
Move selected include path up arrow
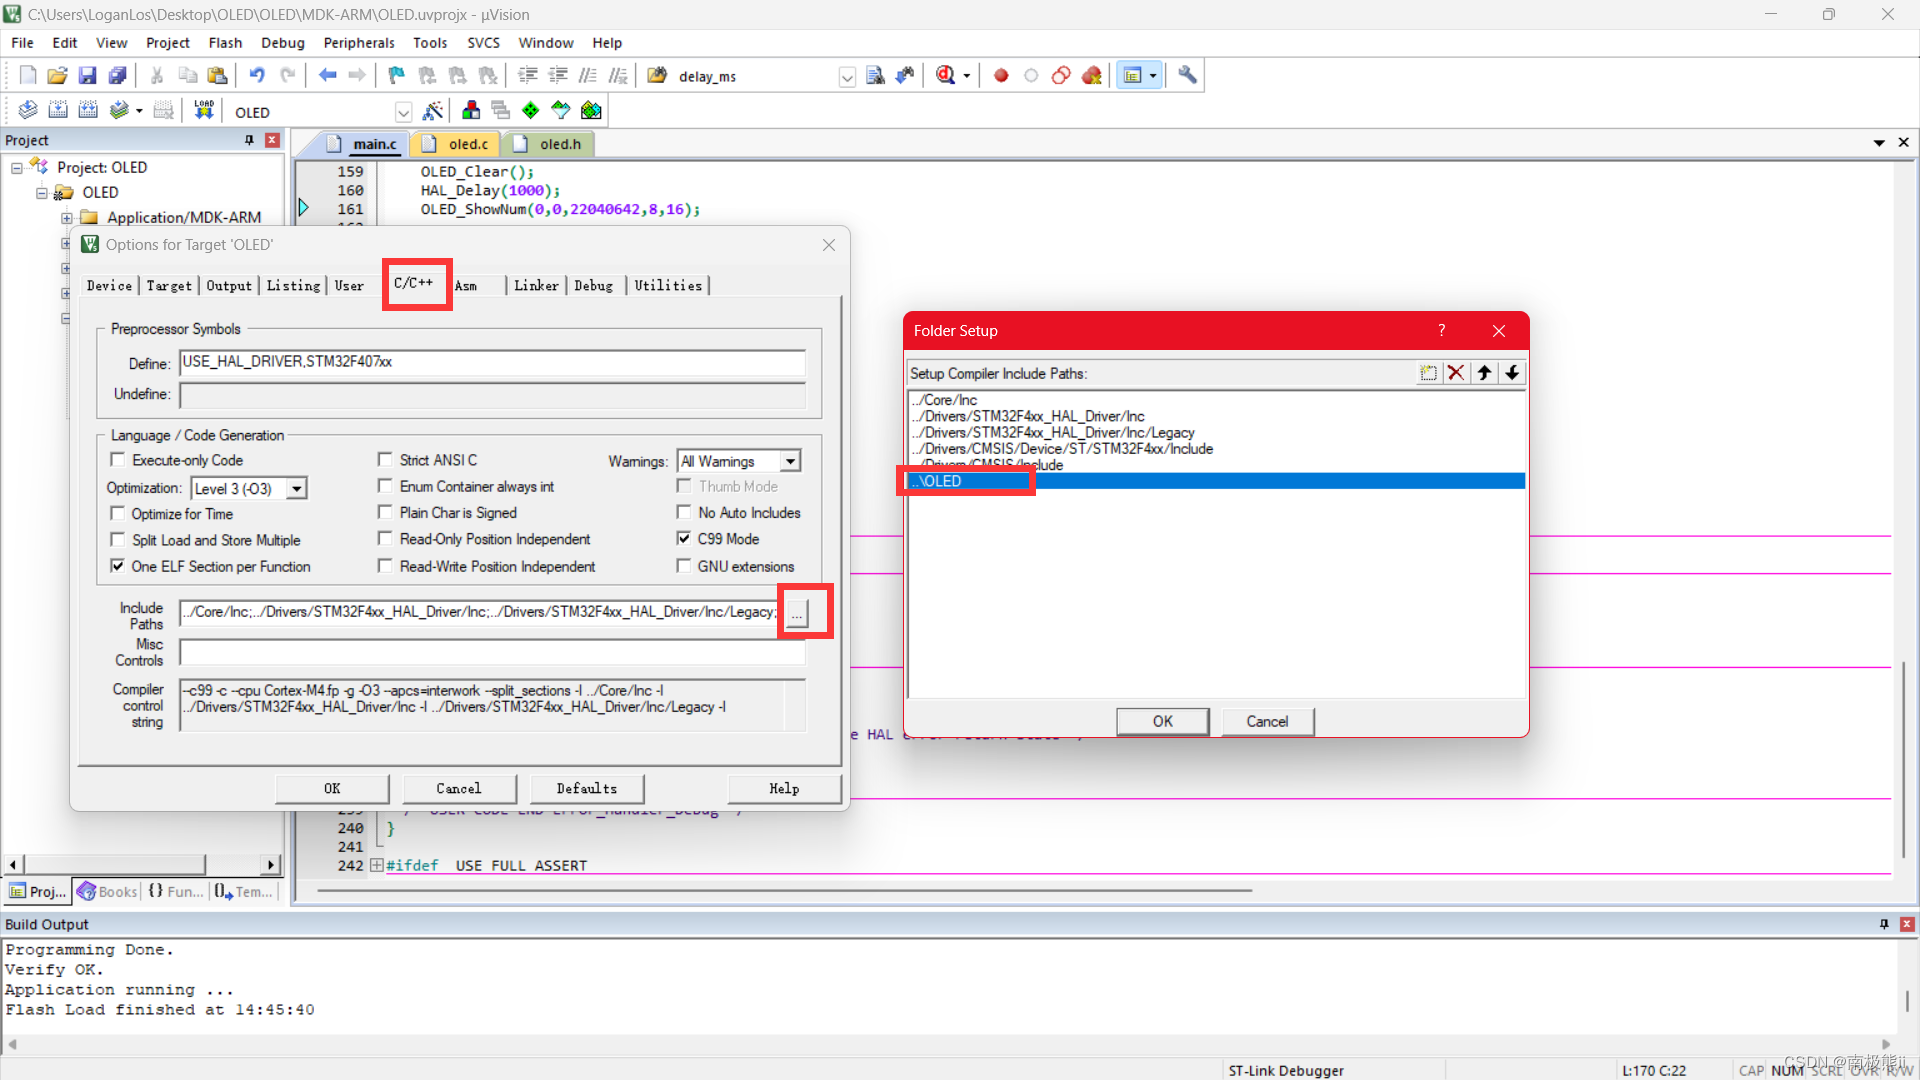coord(1485,373)
